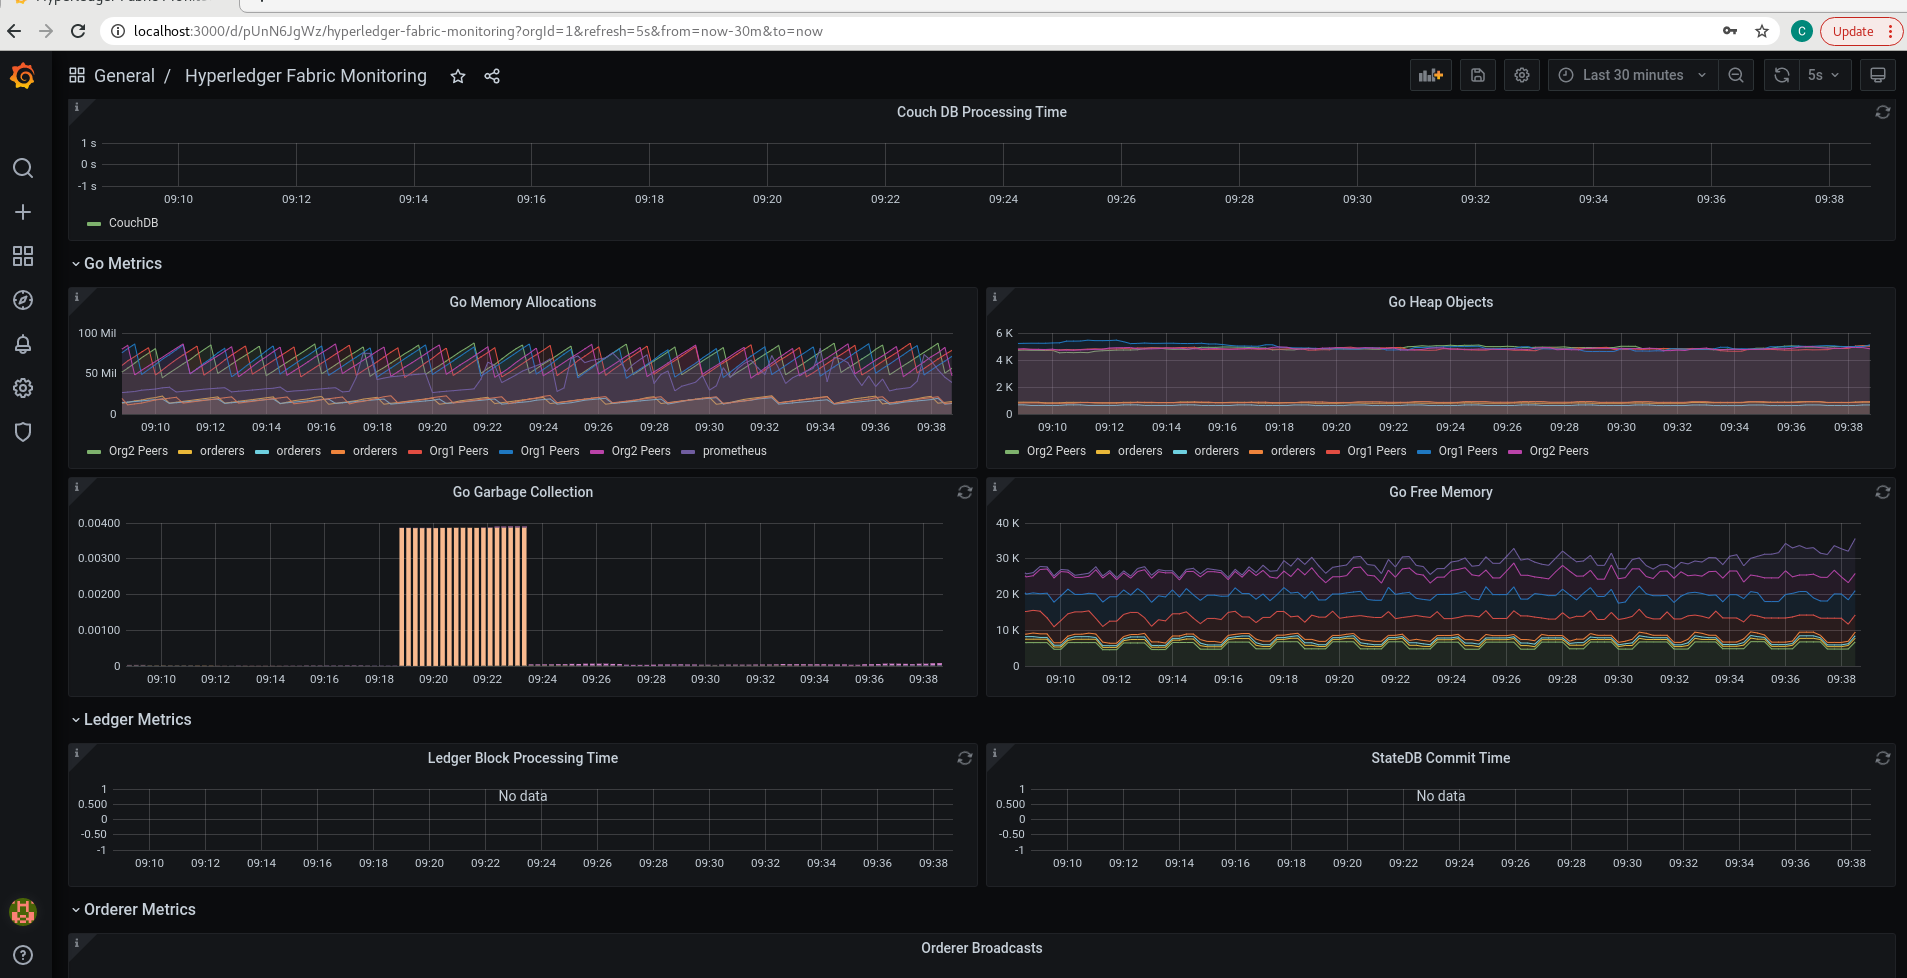Open the search dashboards sidebar icon
The image size is (1907, 978).
tap(23, 168)
